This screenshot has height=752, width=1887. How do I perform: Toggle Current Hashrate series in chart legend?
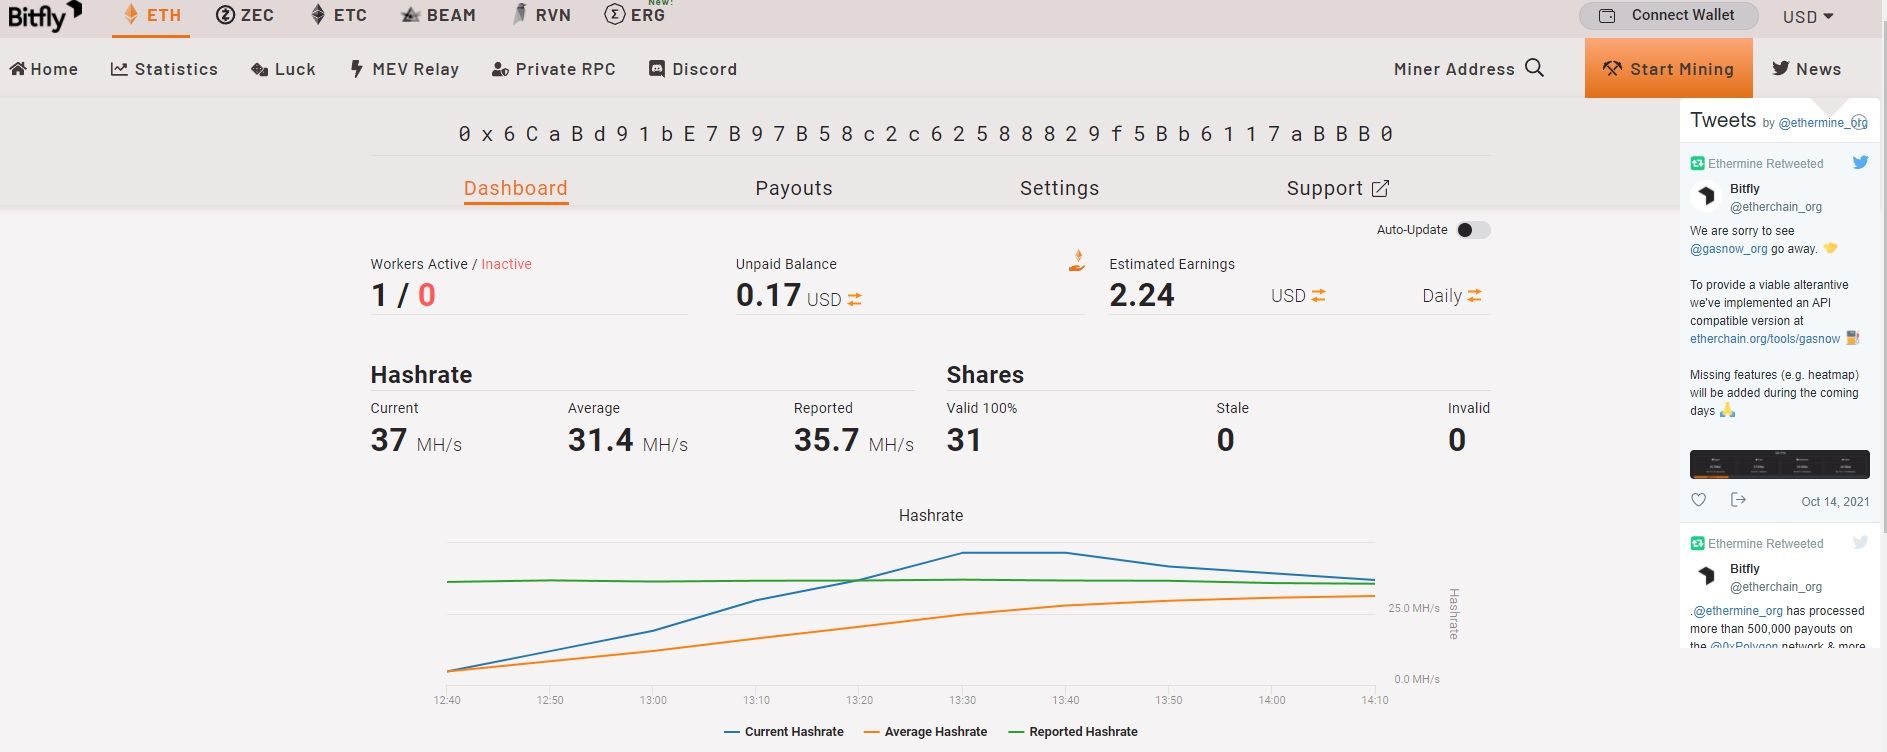click(x=784, y=732)
